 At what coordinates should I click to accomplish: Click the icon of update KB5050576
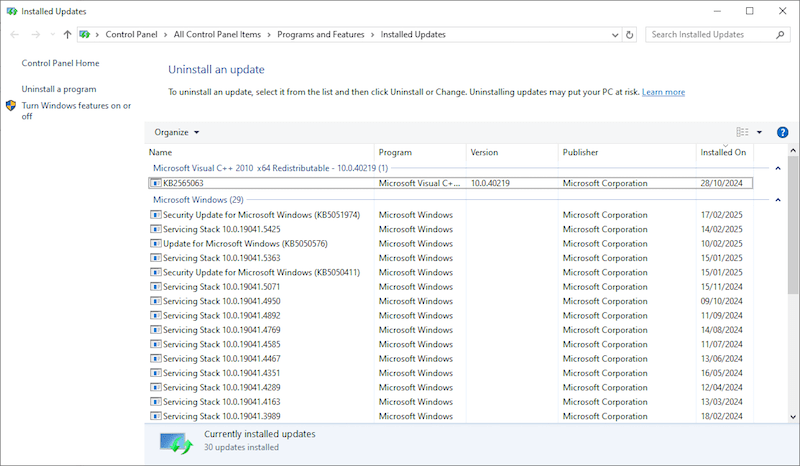(156, 243)
